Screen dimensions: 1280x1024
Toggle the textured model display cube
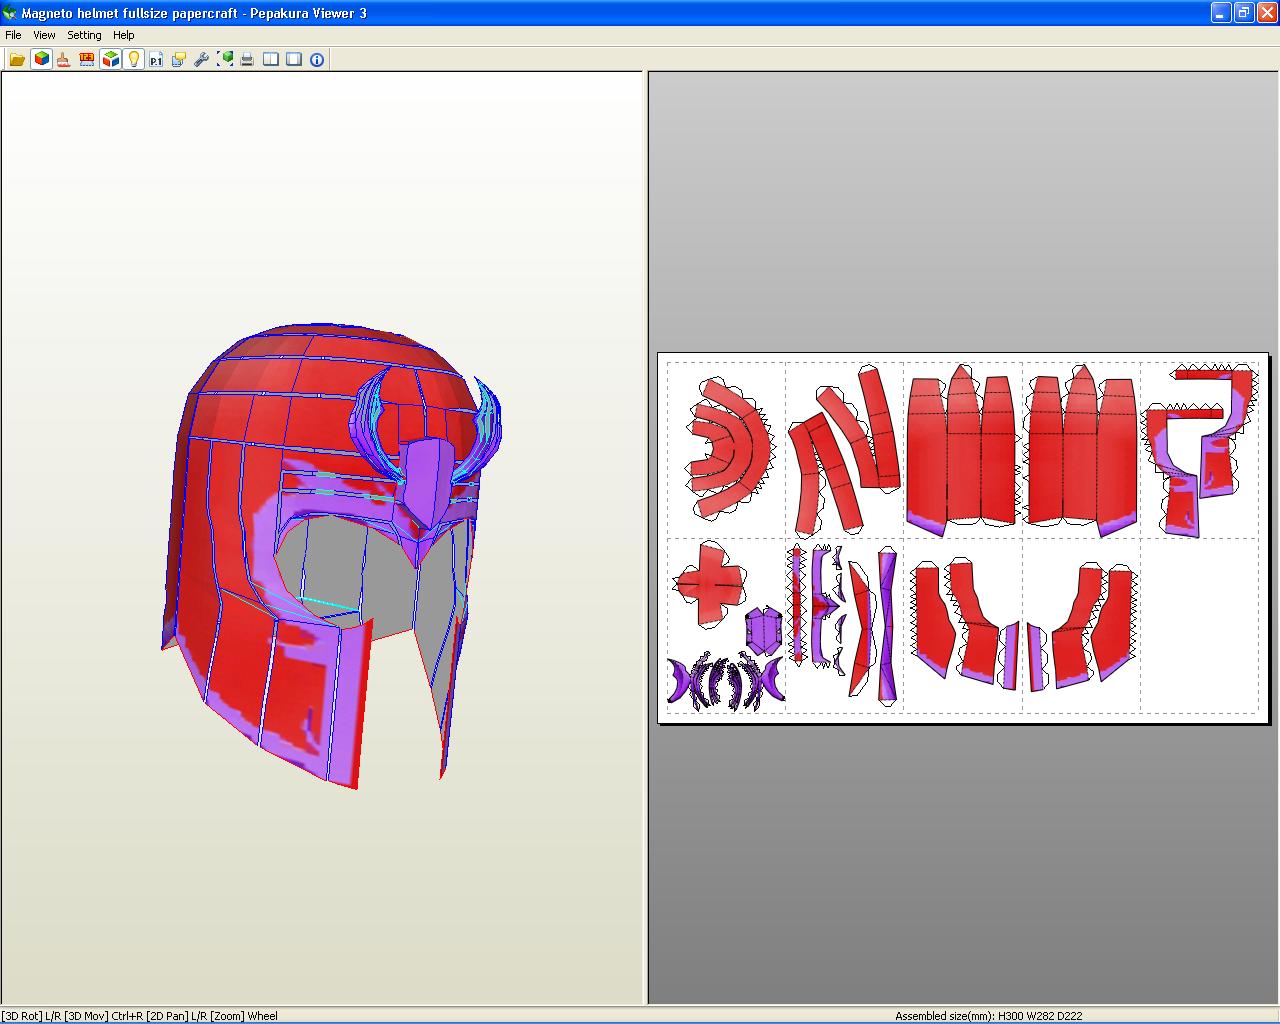[40, 59]
